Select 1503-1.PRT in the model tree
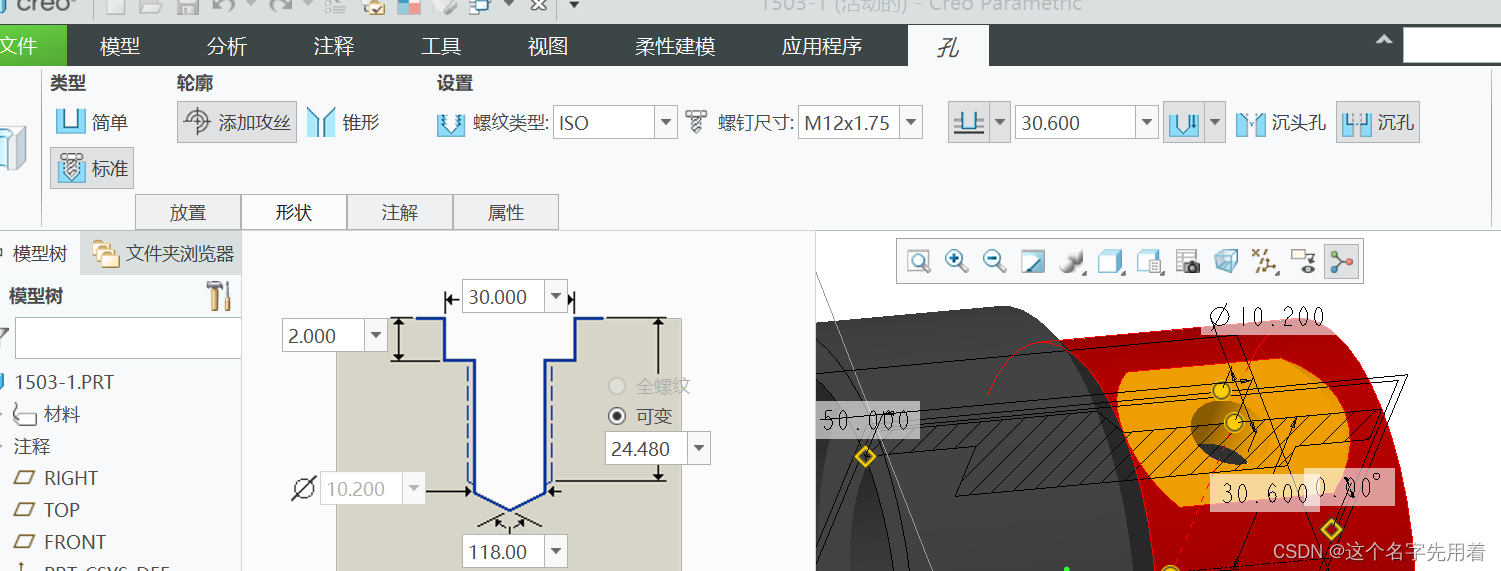The width and height of the screenshot is (1501, 571). click(x=64, y=382)
